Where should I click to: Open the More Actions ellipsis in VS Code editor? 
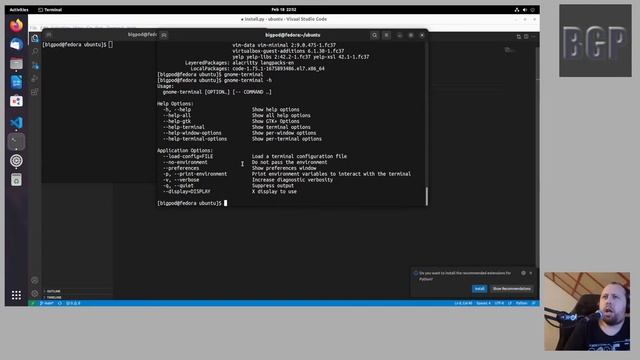pyautogui.click(x=533, y=37)
